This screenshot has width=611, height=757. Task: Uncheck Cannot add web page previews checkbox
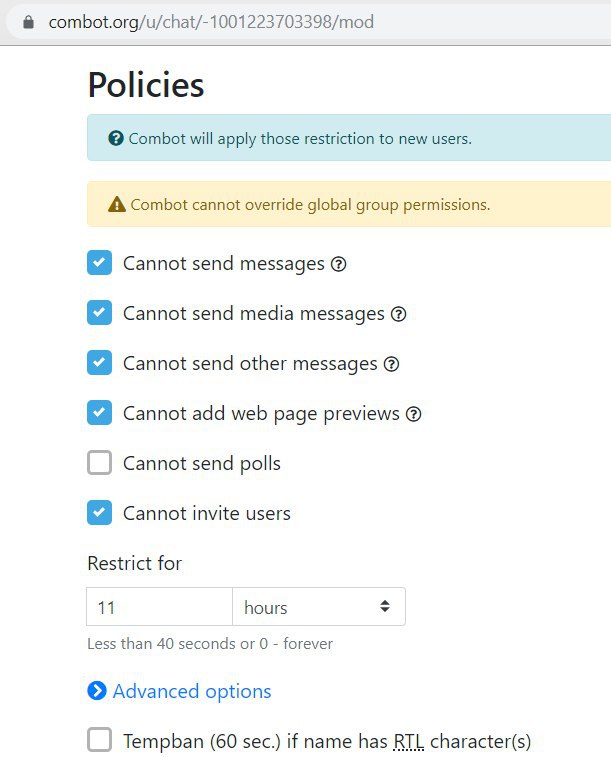(x=99, y=413)
